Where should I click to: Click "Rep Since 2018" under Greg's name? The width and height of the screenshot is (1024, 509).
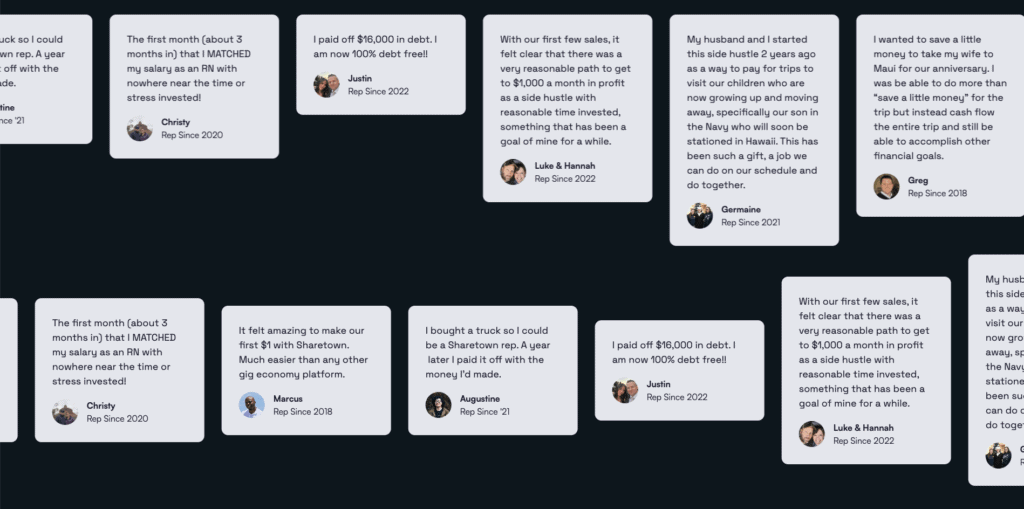tap(937, 193)
